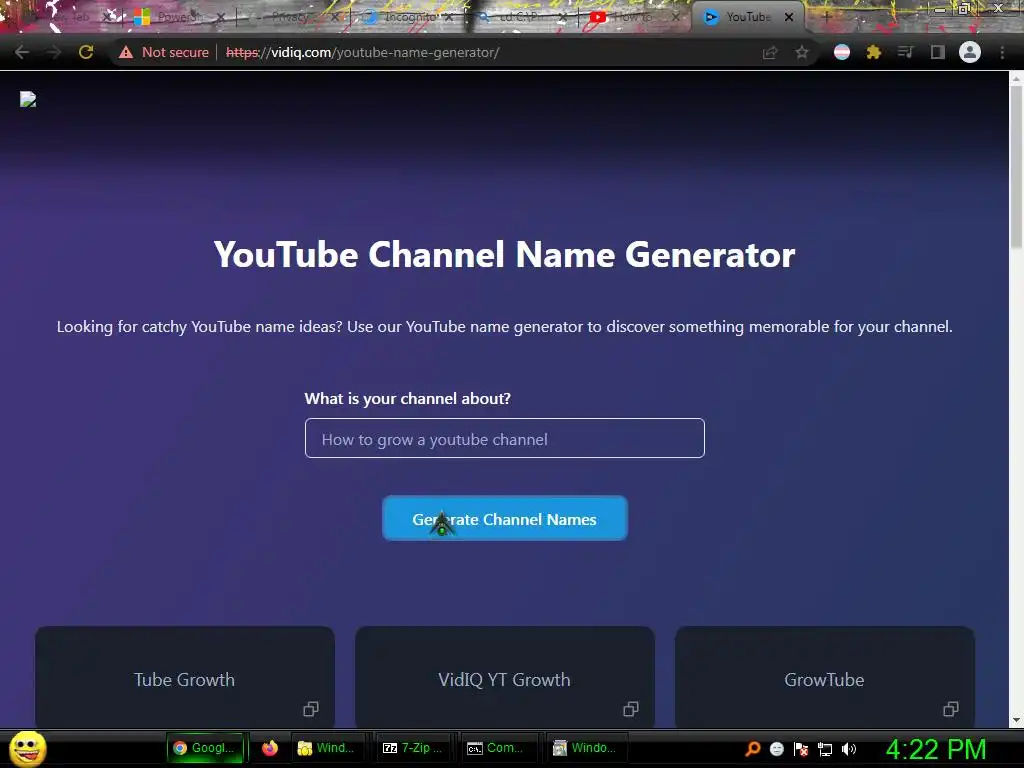This screenshot has width=1024, height=768.
Task: Click the share page icon in address bar
Action: [770, 52]
